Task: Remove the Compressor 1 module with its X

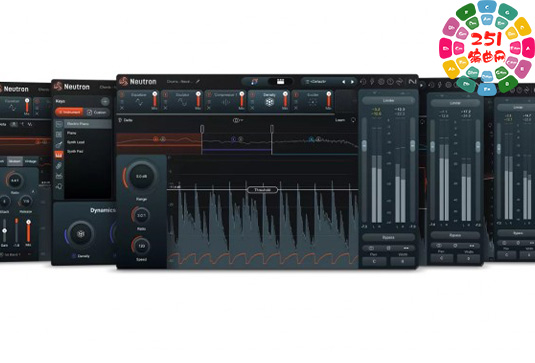Action: point(209,108)
